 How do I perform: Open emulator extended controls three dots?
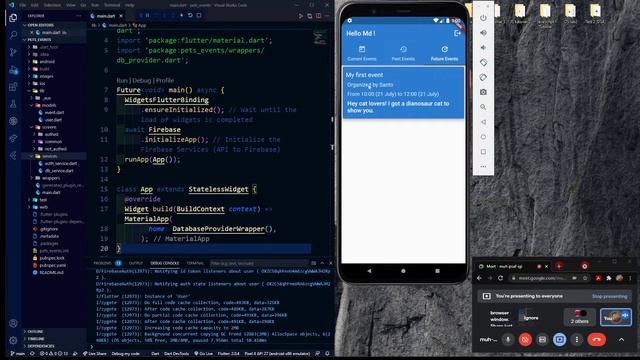coord(483,167)
